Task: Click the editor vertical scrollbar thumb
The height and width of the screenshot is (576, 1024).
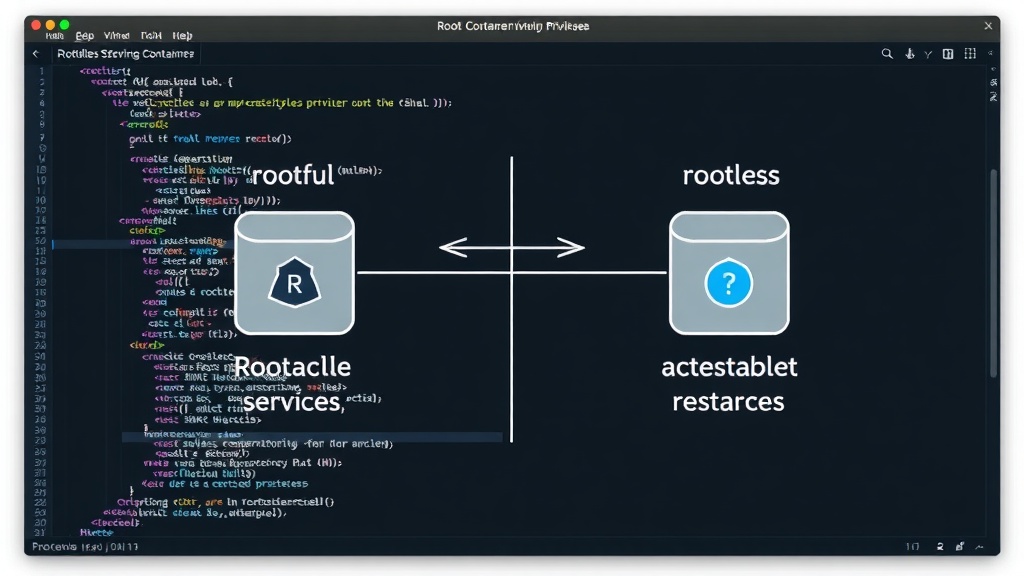Action: click(x=993, y=273)
